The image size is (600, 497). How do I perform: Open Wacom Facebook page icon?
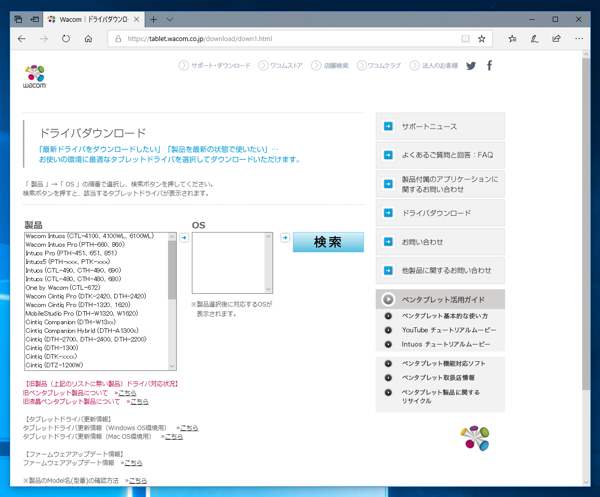point(489,65)
